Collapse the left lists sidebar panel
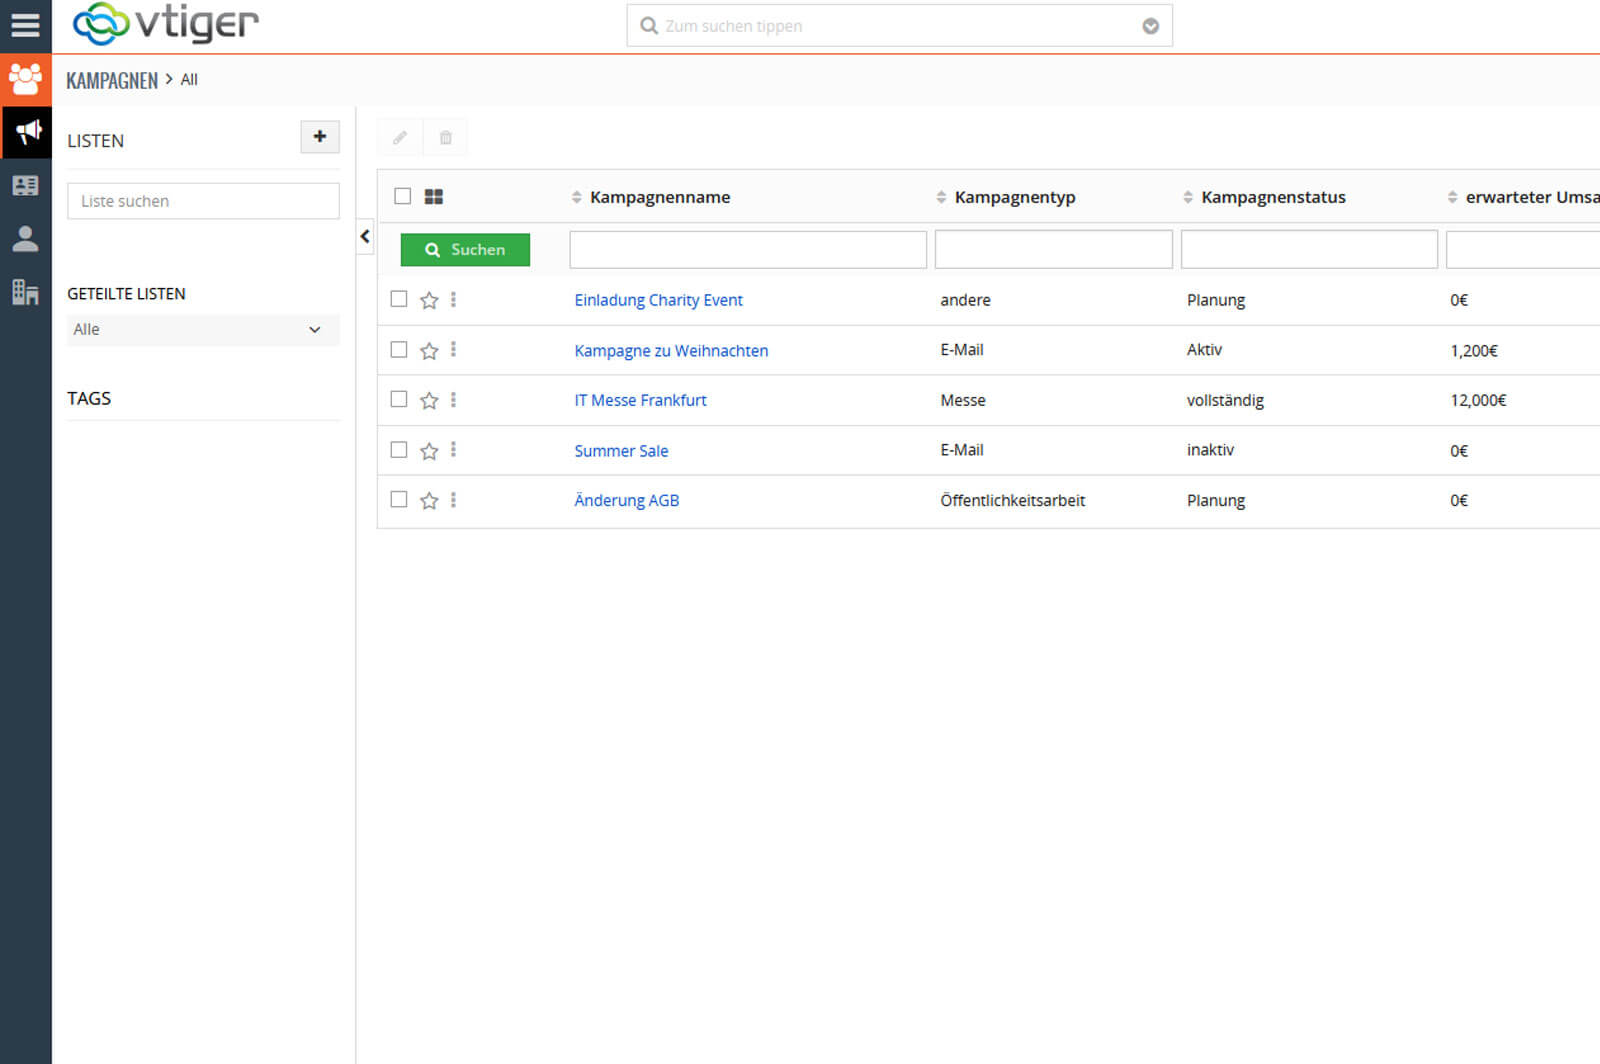Image resolution: width=1600 pixels, height=1064 pixels. pyautogui.click(x=365, y=237)
